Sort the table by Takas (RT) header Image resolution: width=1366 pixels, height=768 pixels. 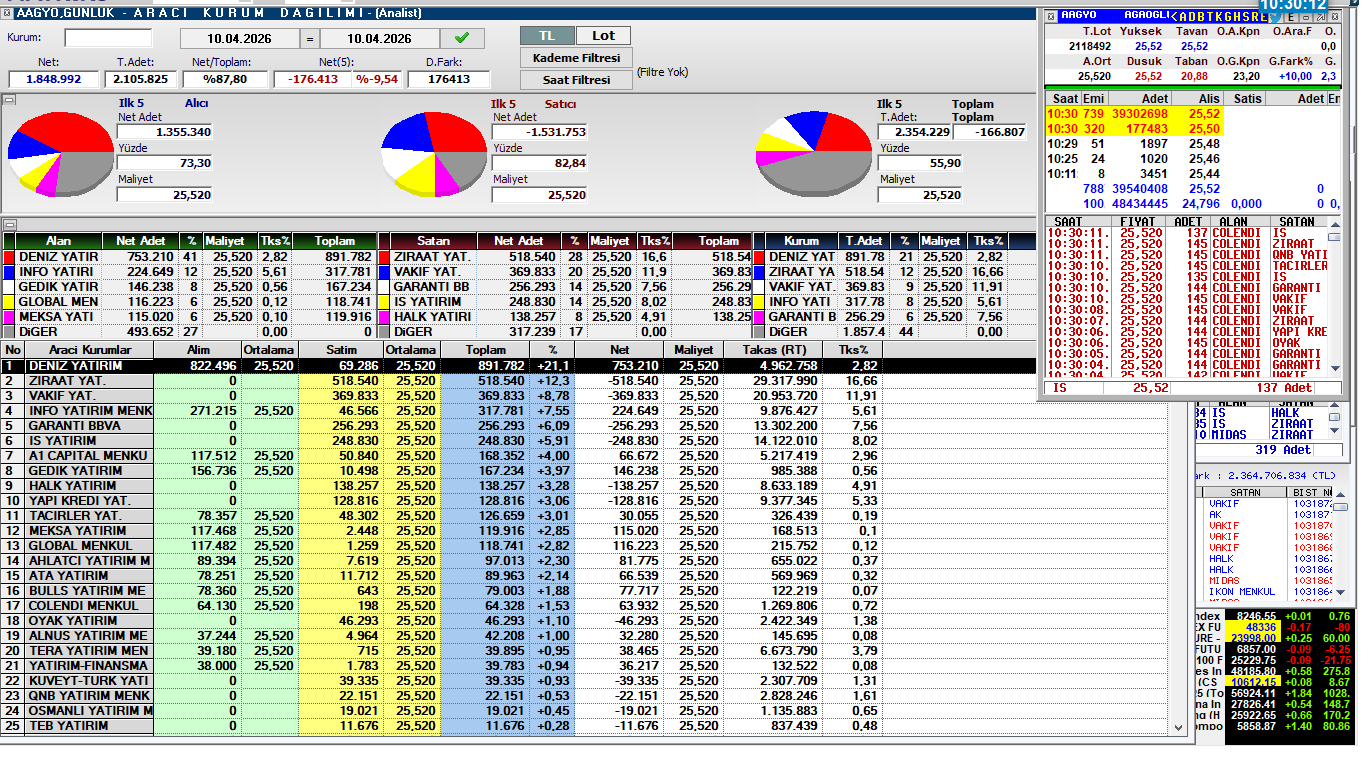click(774, 350)
